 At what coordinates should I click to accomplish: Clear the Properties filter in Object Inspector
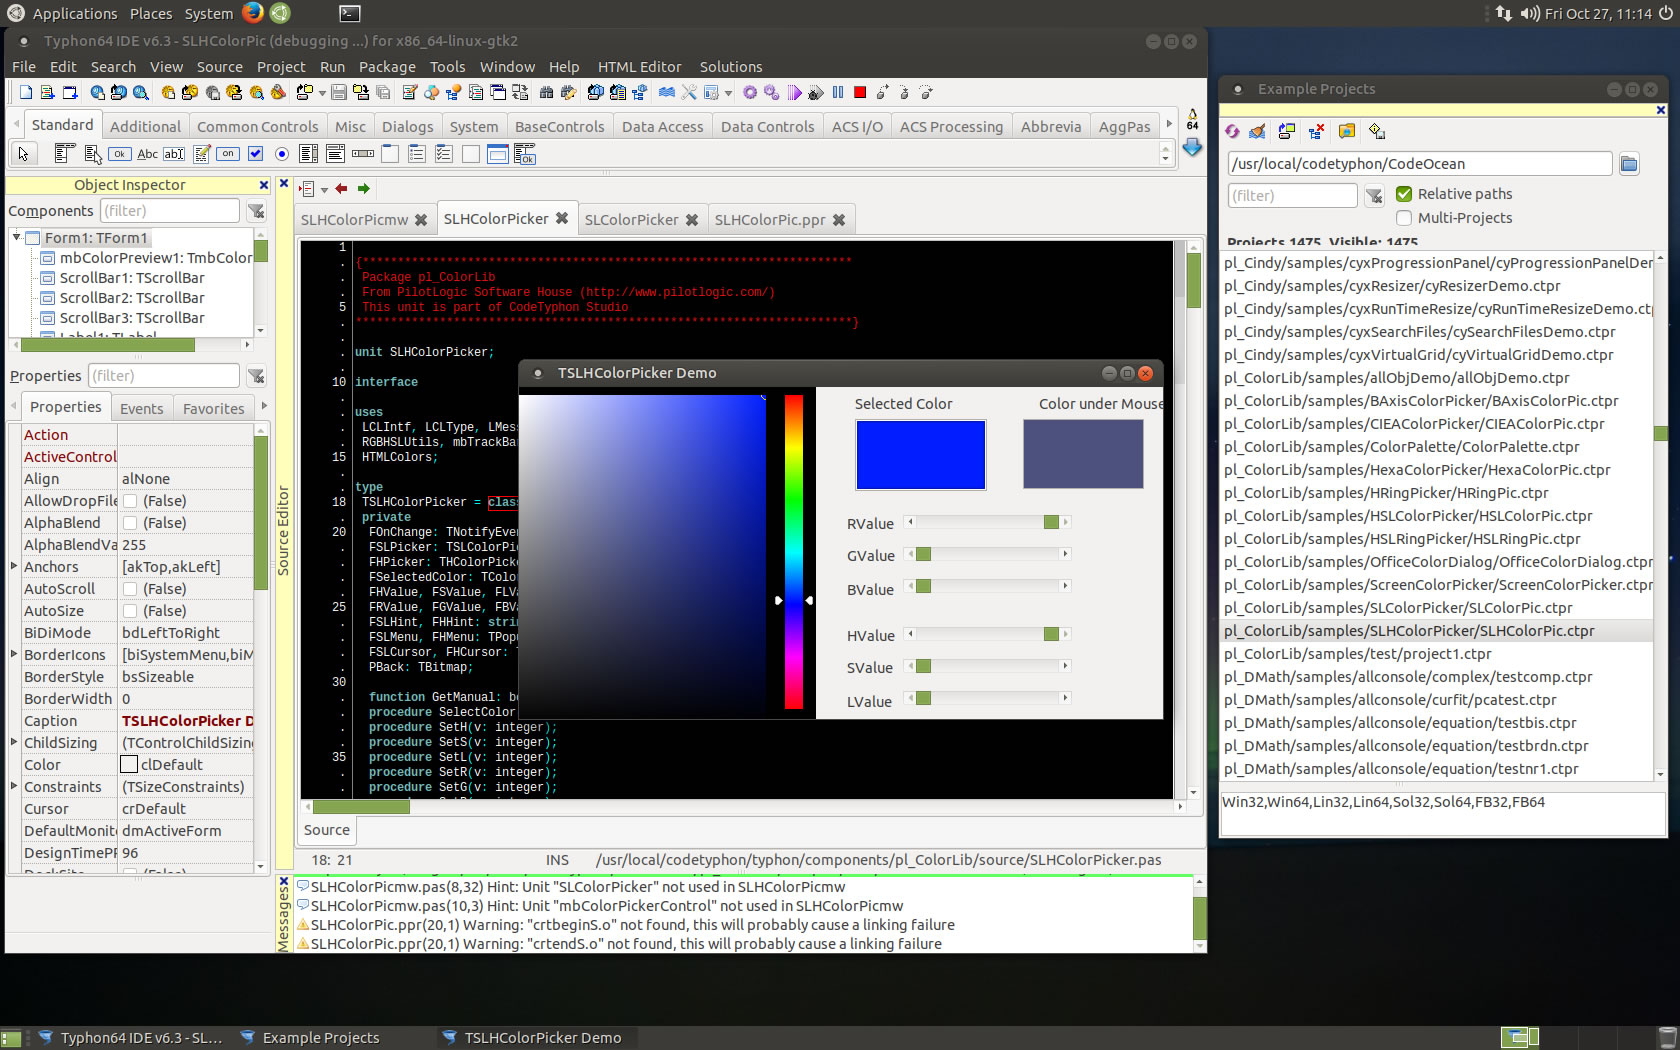tap(256, 376)
